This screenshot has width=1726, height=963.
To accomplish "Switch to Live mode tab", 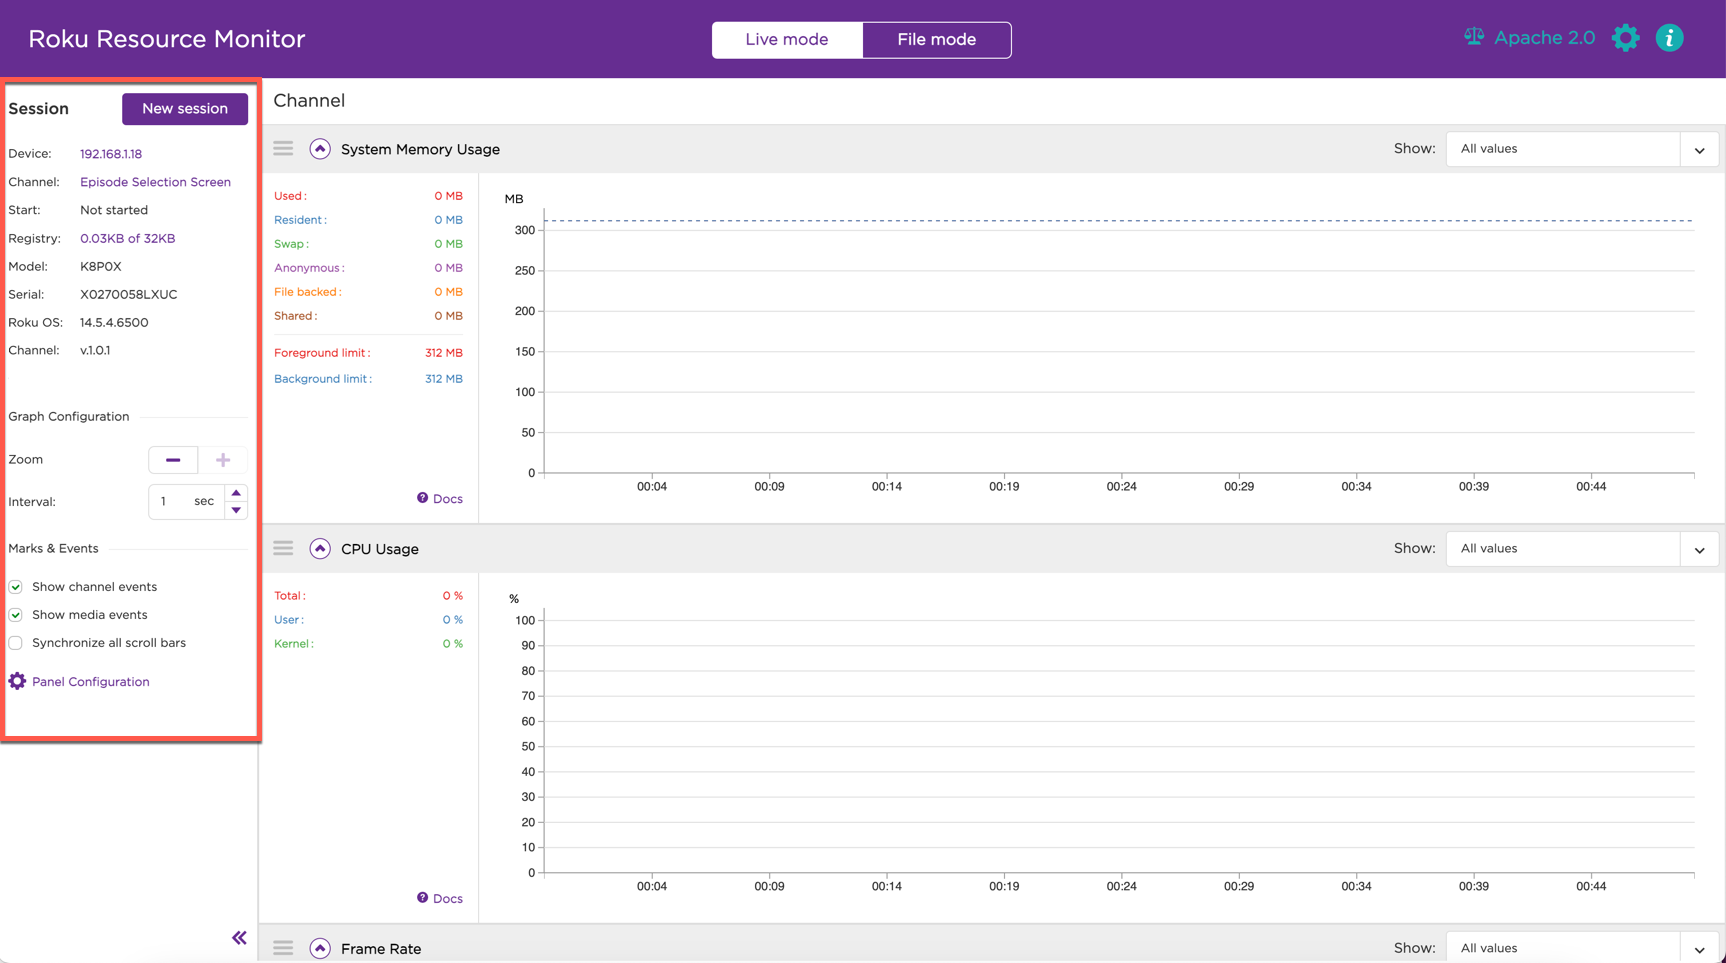I will (x=786, y=40).
